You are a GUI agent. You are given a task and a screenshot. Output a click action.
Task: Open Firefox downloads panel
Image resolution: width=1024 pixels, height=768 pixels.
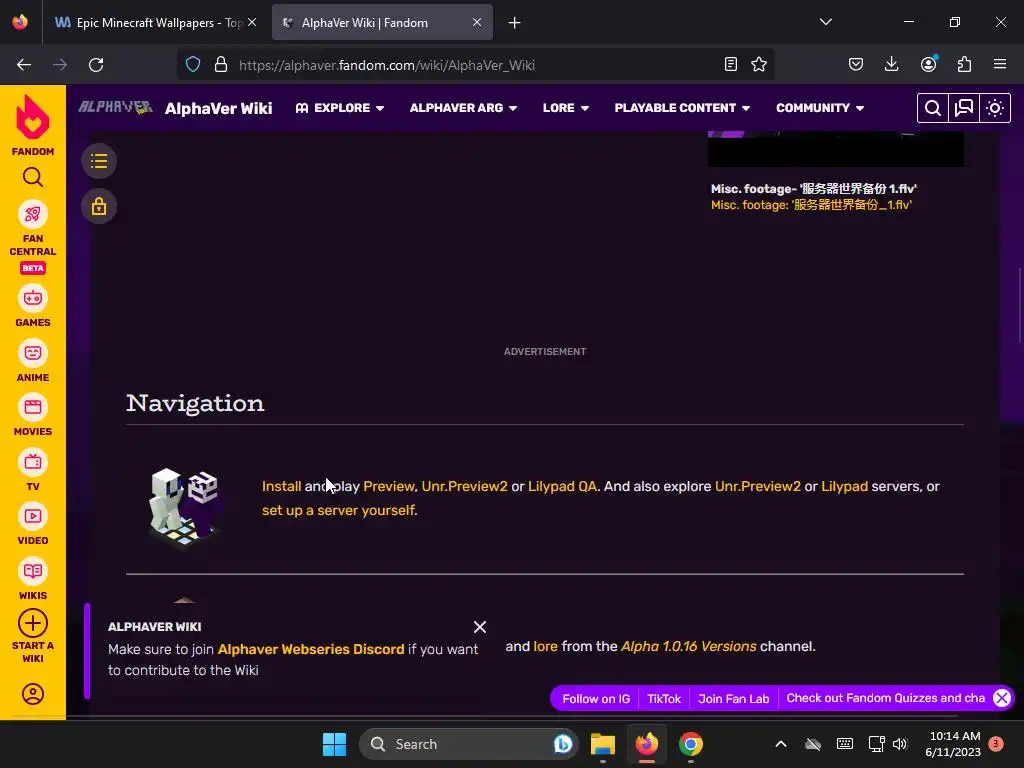891,64
